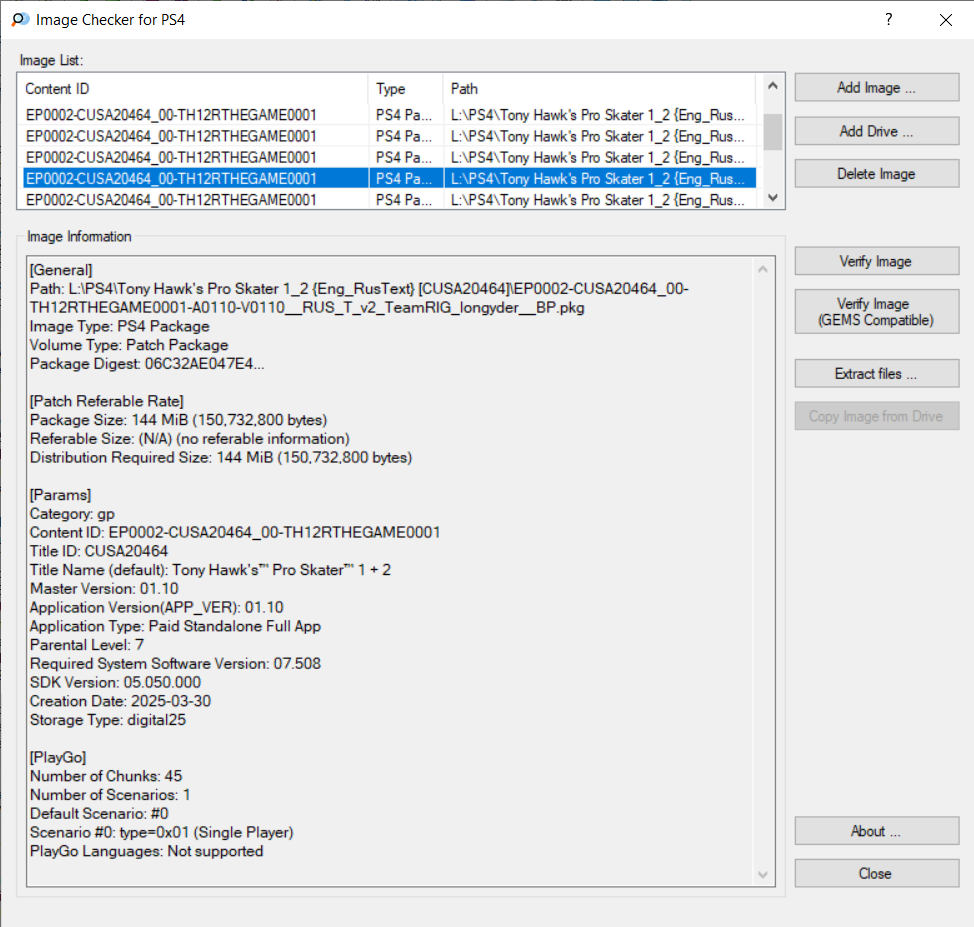The image size is (974, 927).
Task: Click the Required System Software Version line
Action: click(175, 664)
